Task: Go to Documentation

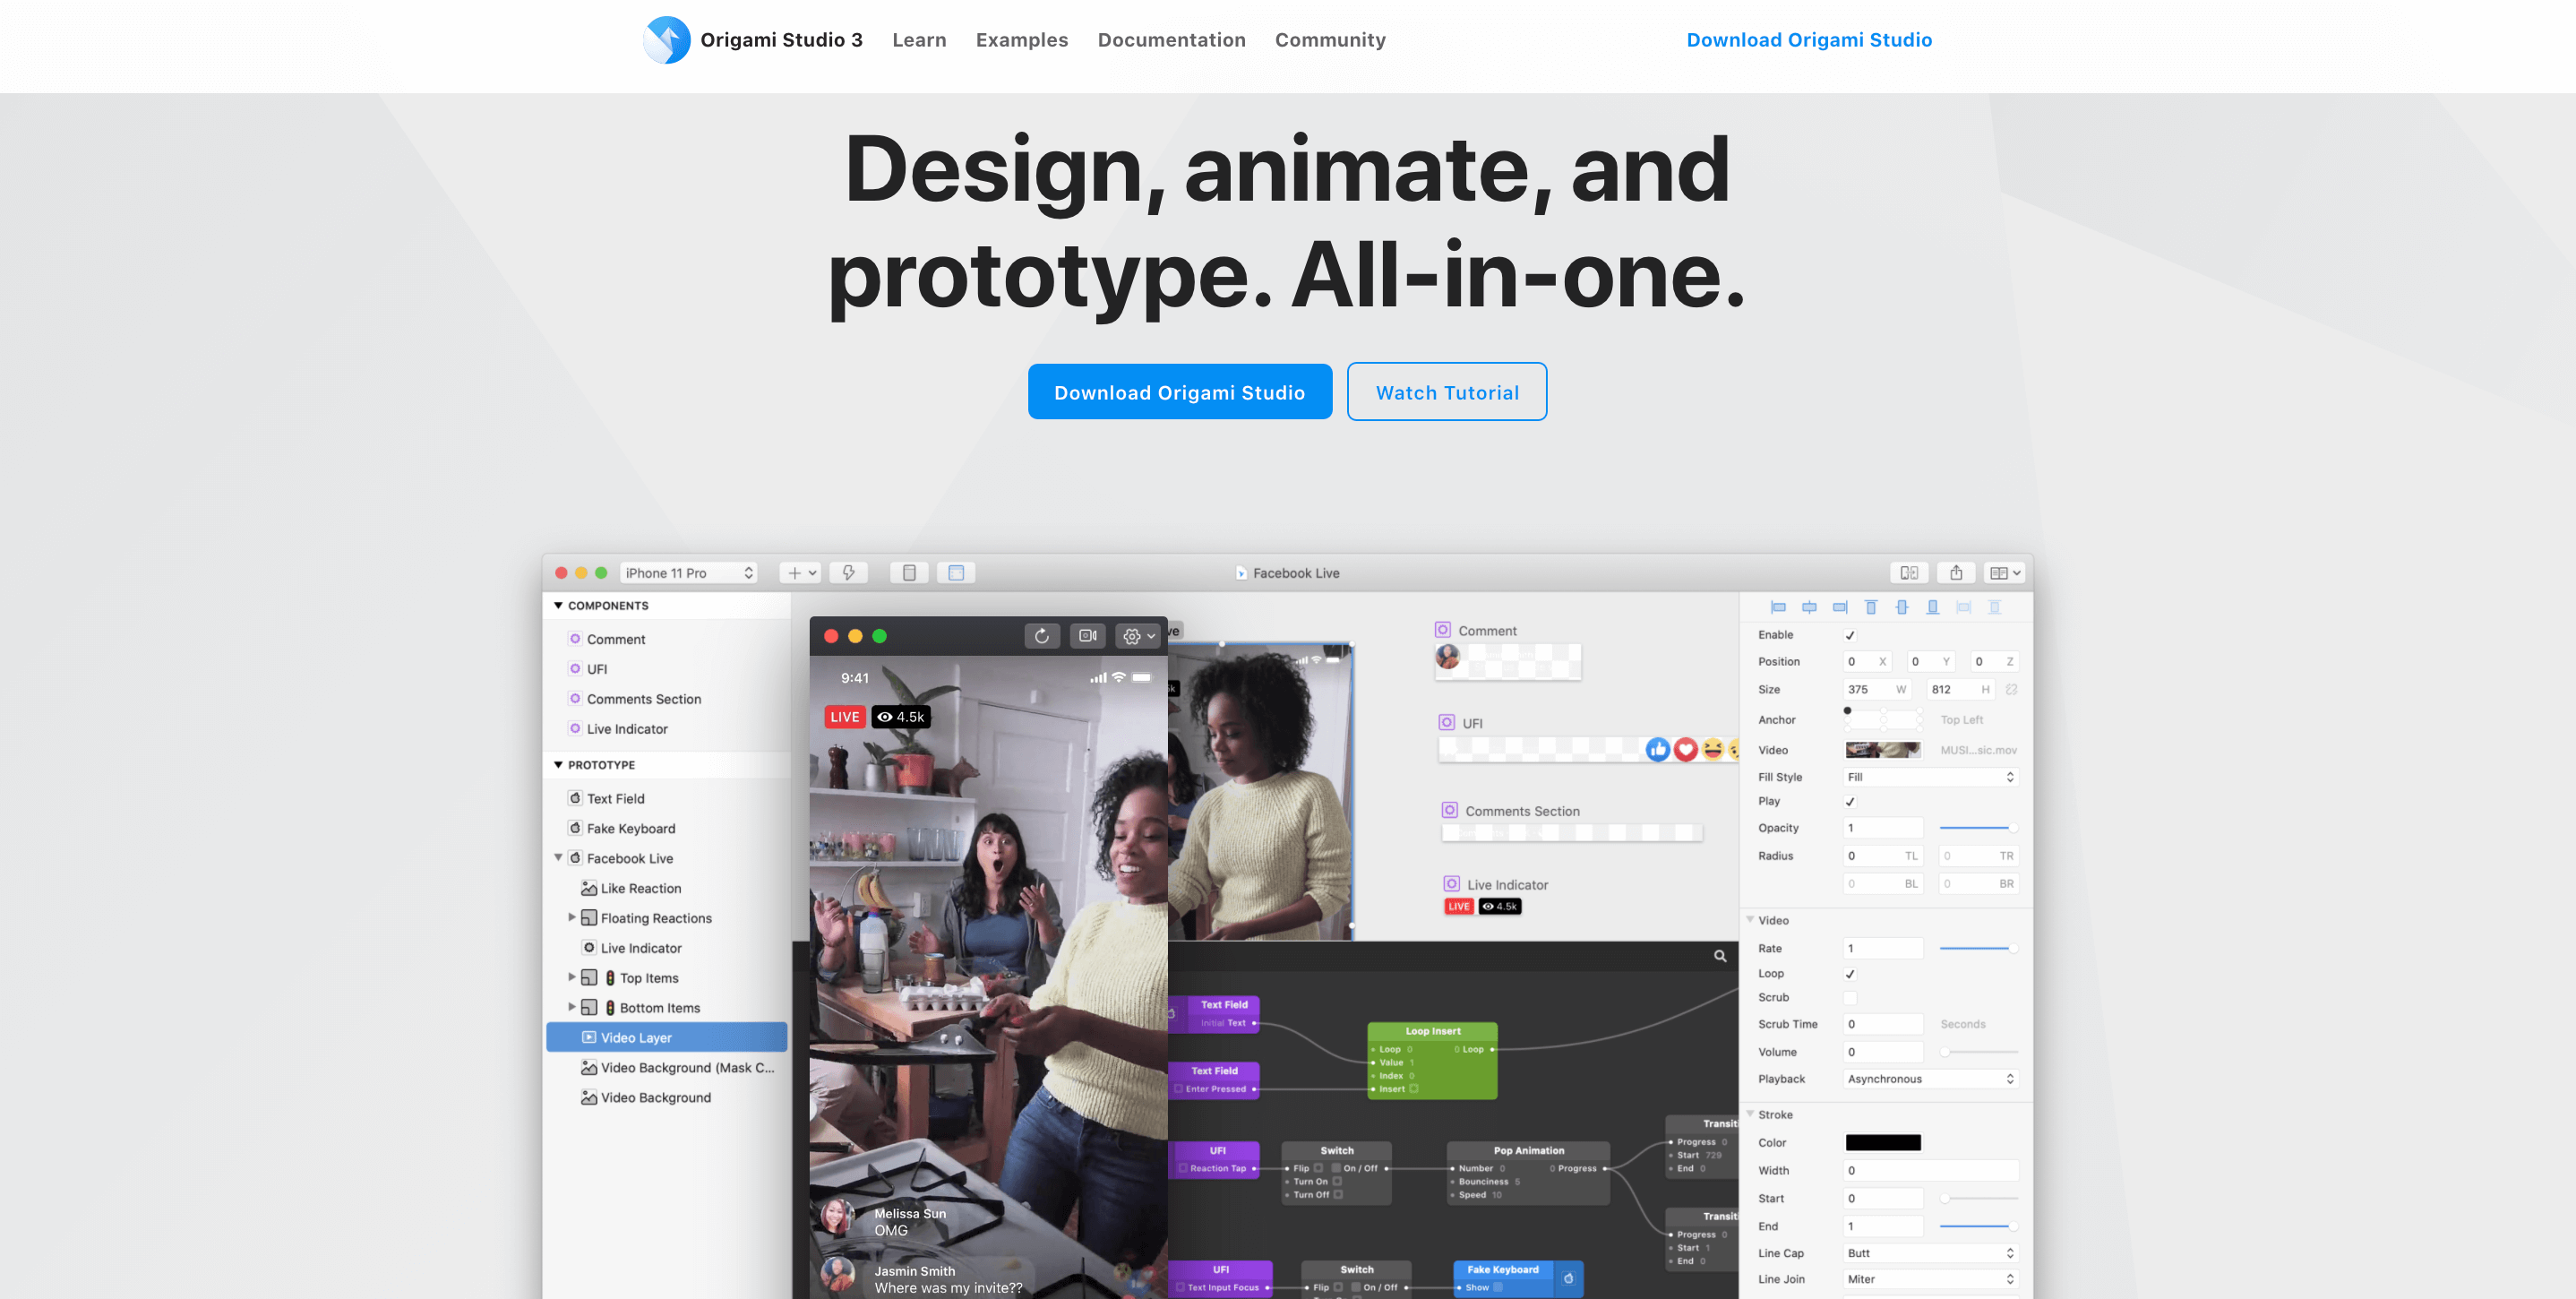Action: (x=1171, y=40)
